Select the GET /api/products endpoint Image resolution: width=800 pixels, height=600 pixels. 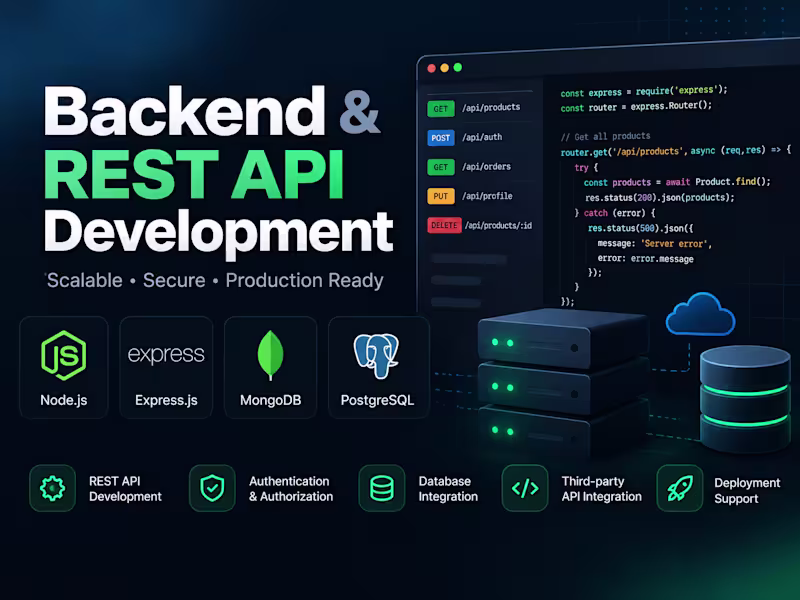coord(474,108)
